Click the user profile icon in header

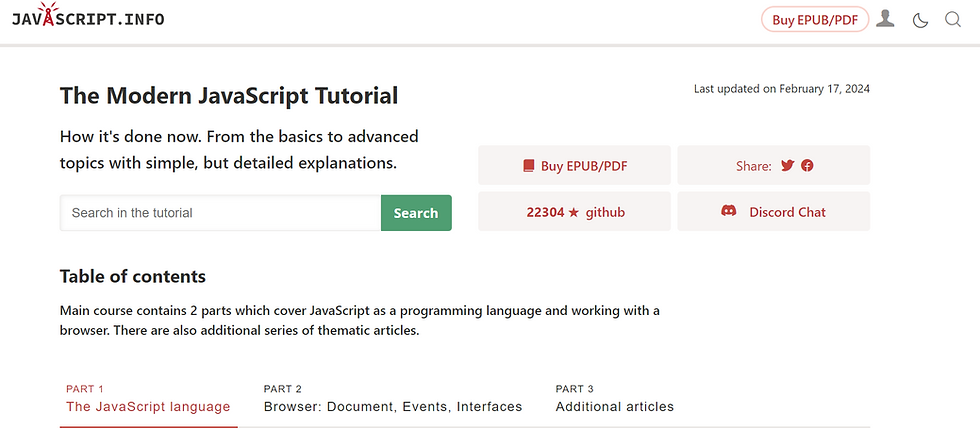point(884,19)
